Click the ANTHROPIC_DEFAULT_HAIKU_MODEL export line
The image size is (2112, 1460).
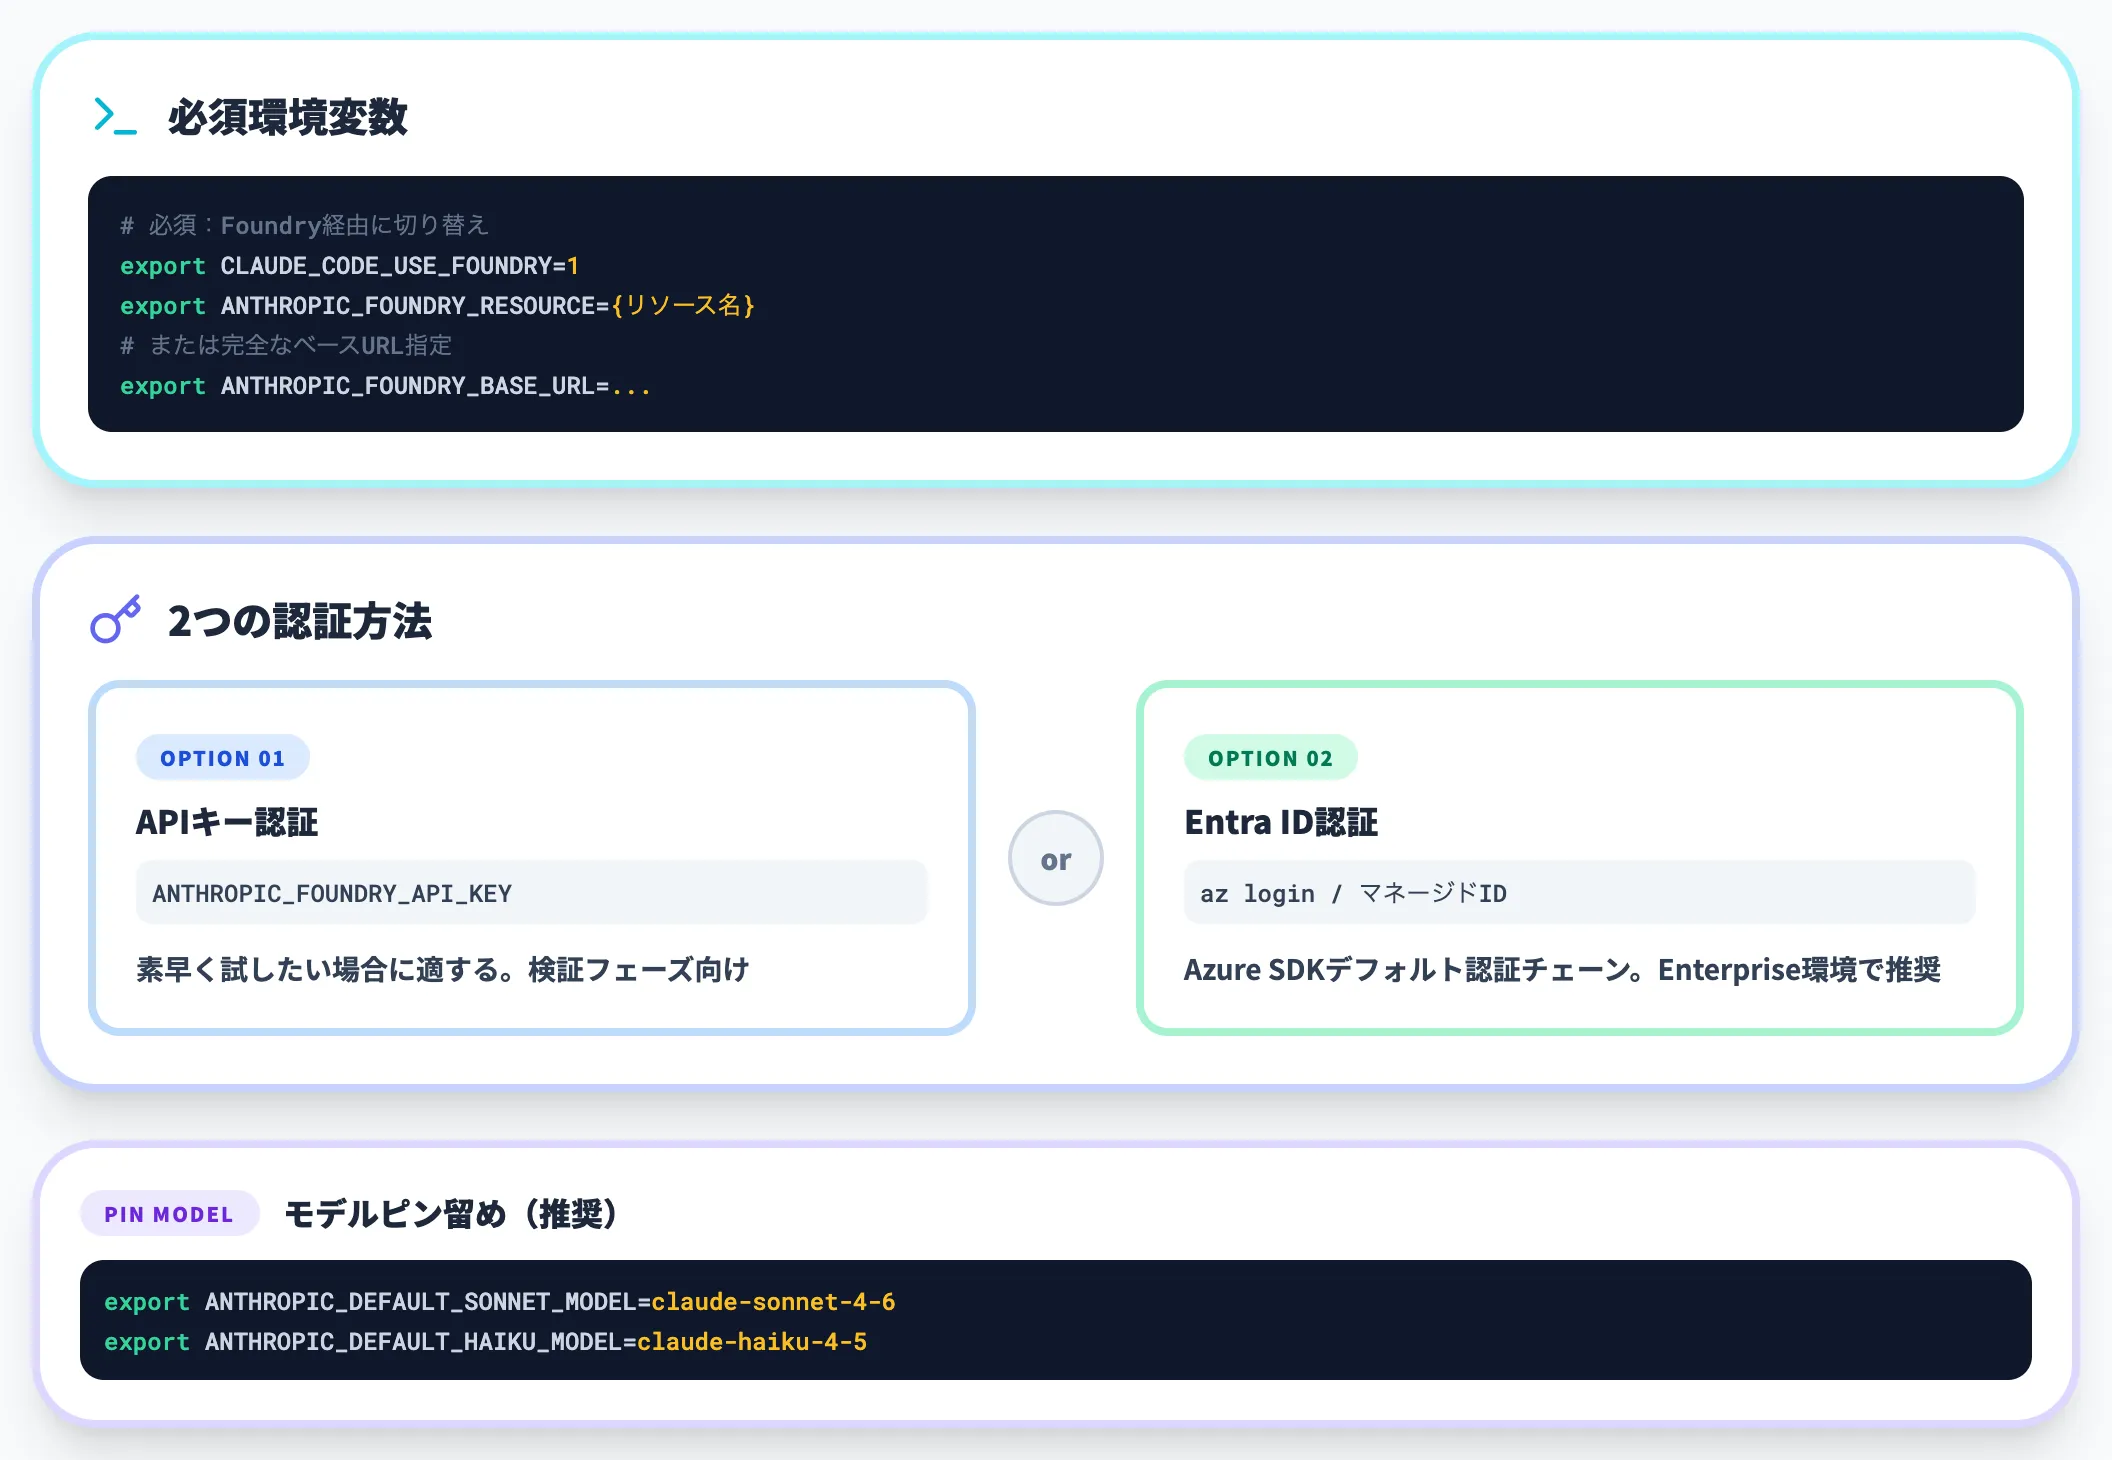tap(486, 1342)
